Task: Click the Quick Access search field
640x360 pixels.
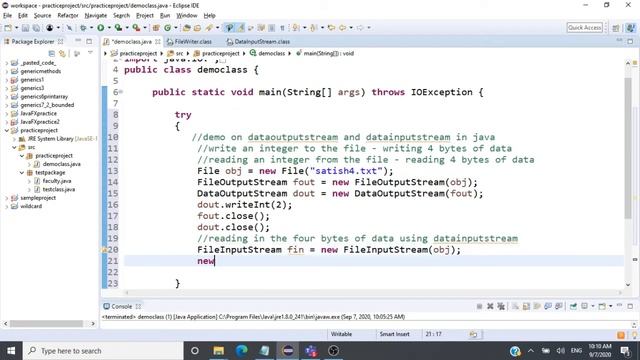Action: tap(584, 28)
